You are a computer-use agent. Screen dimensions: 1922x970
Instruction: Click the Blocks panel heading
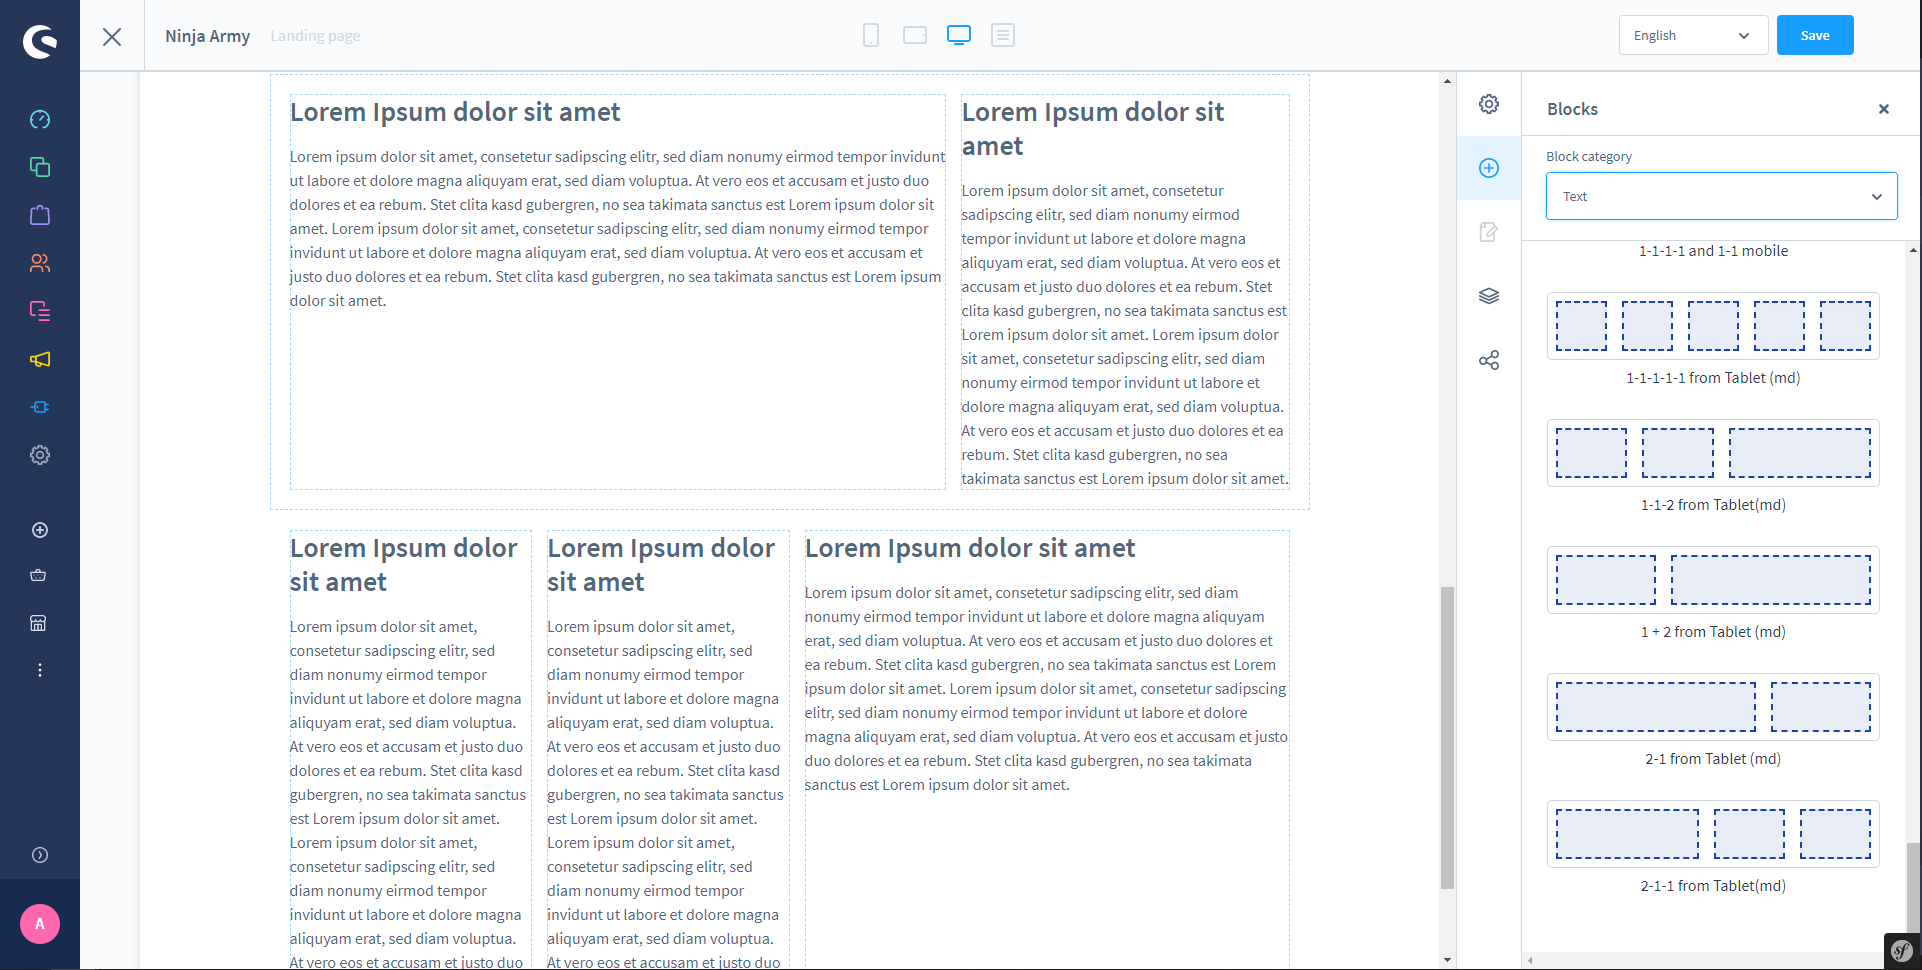(1572, 109)
